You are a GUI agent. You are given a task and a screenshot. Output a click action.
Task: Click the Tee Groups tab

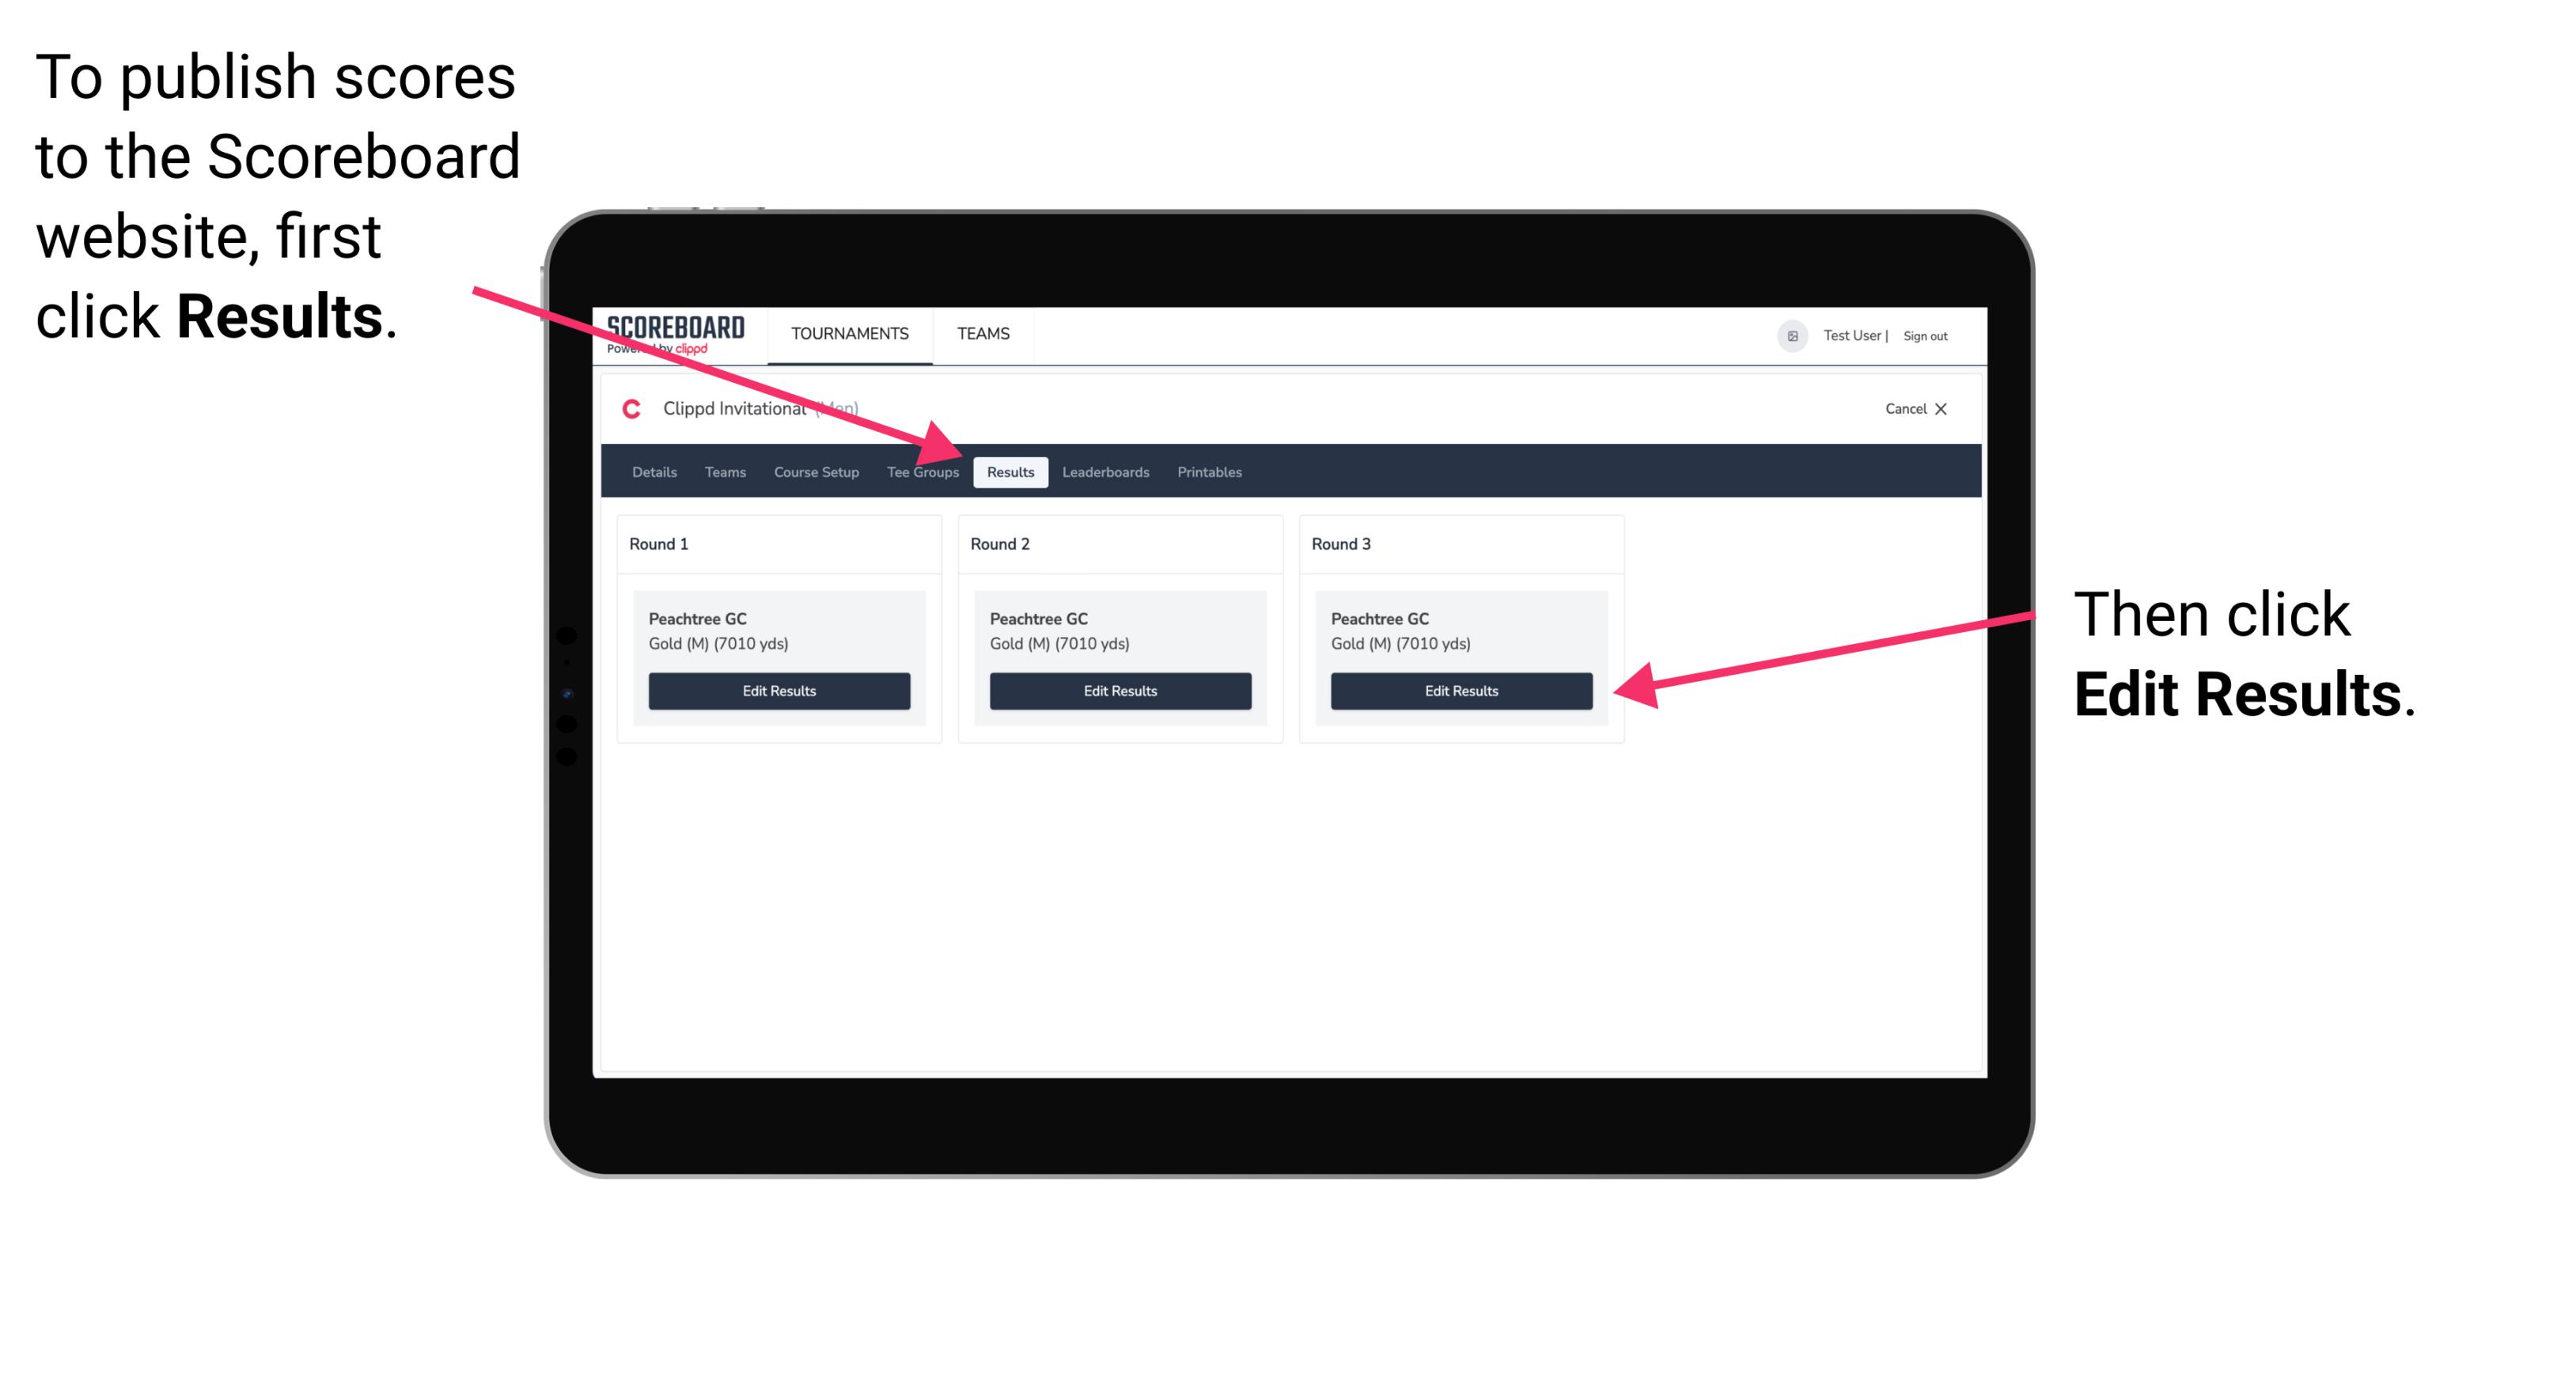pyautogui.click(x=923, y=473)
